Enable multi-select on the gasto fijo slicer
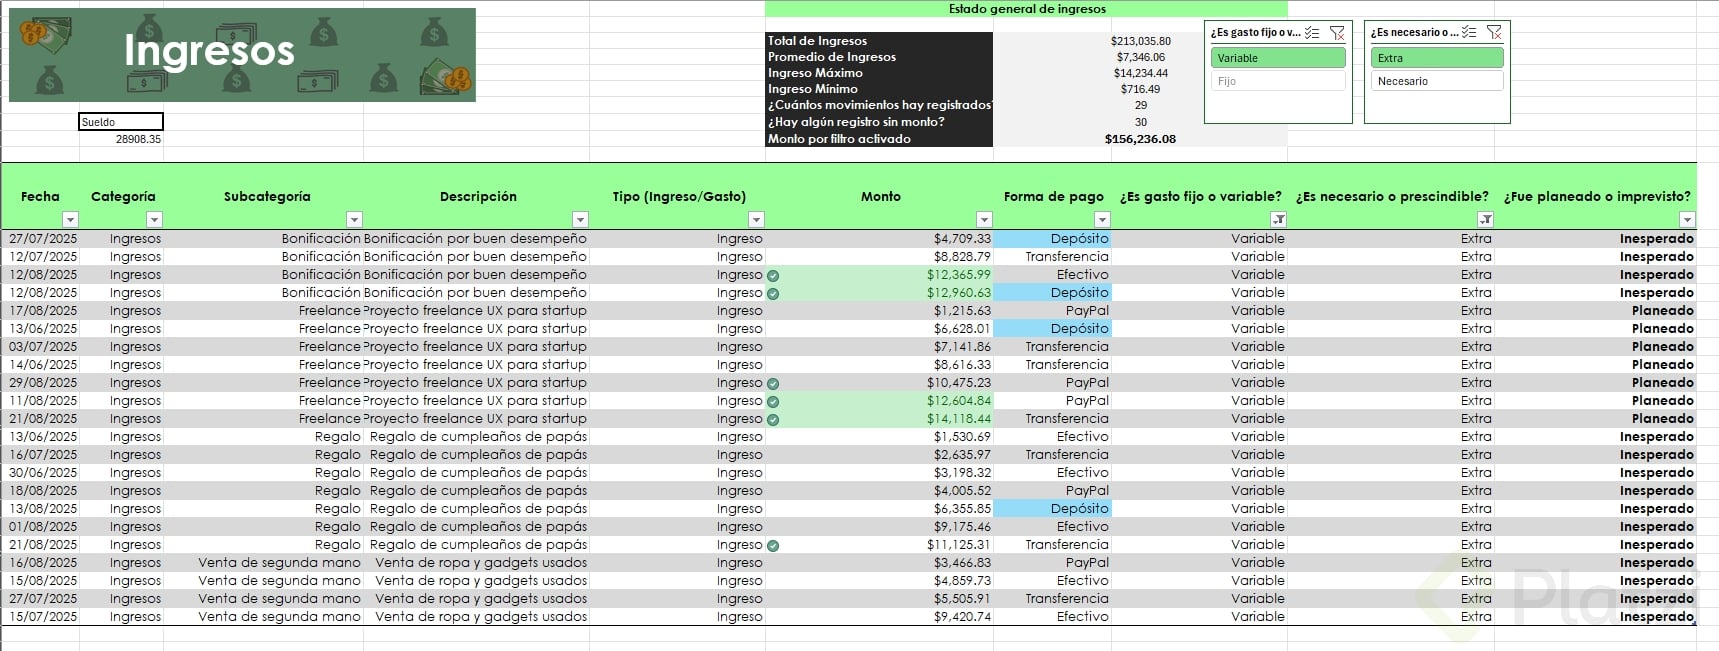The image size is (1719, 651). point(1312,33)
